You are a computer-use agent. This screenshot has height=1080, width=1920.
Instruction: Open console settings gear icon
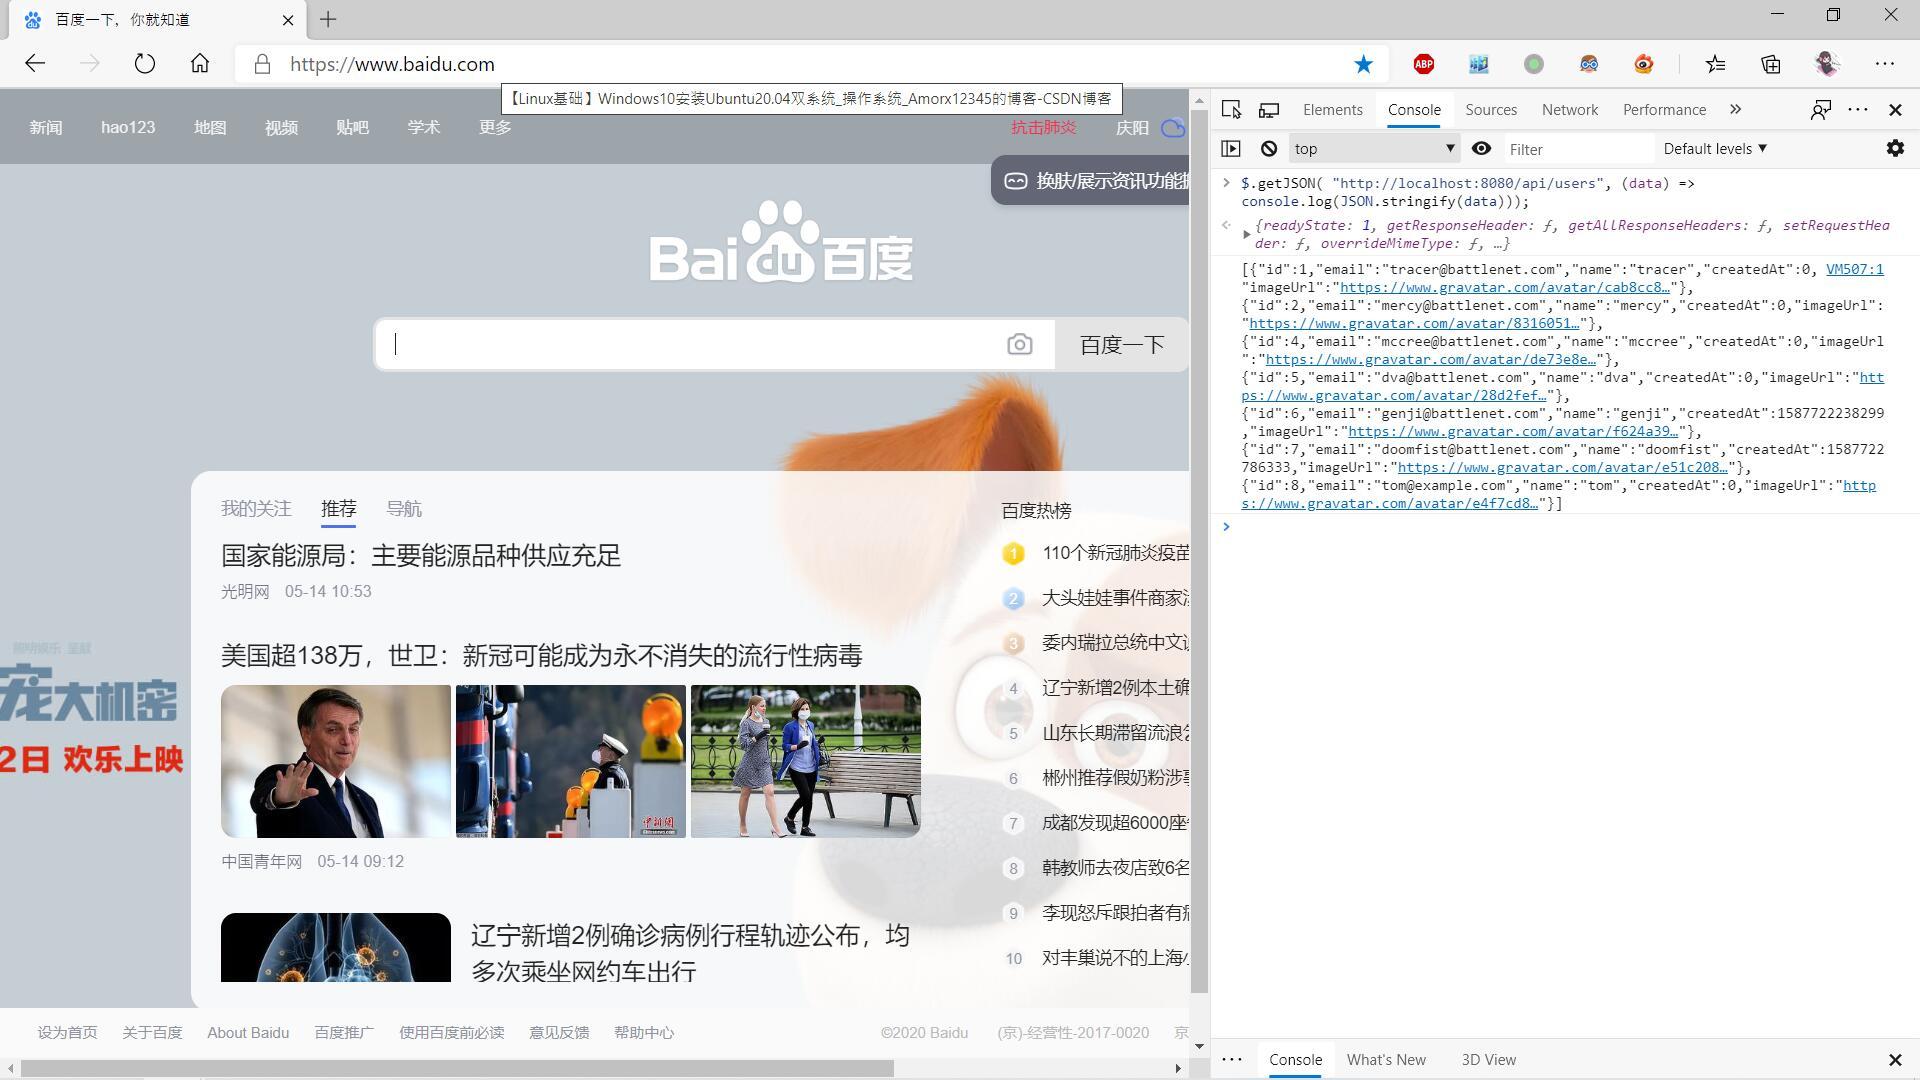coord(1895,149)
